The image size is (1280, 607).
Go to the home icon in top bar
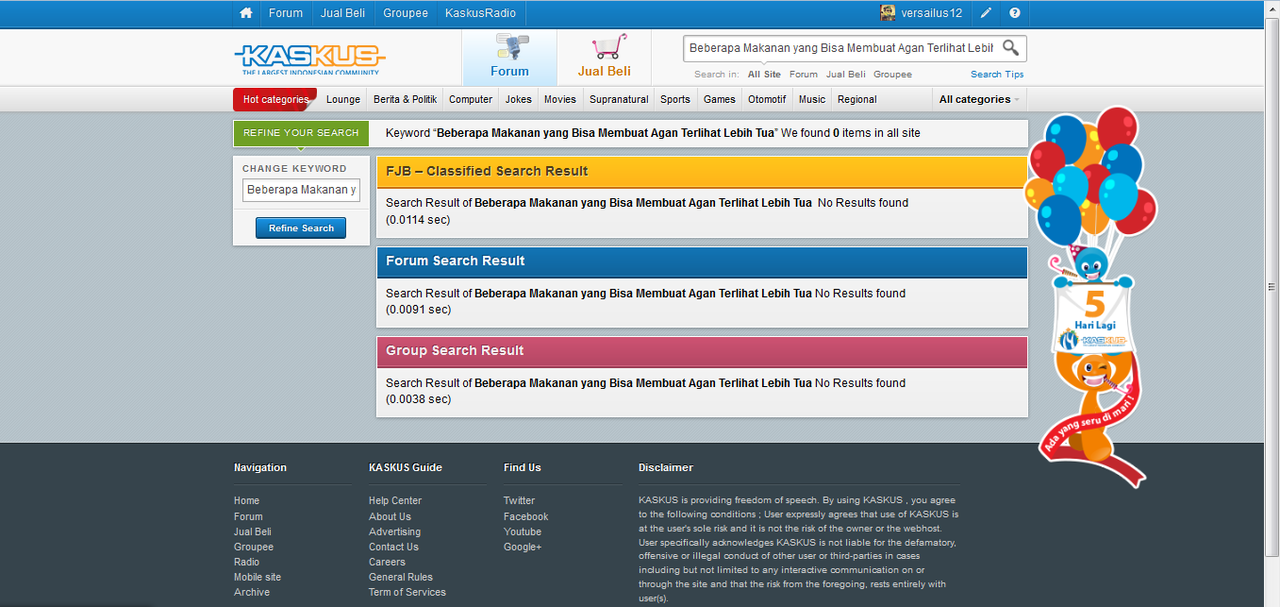[x=246, y=13]
